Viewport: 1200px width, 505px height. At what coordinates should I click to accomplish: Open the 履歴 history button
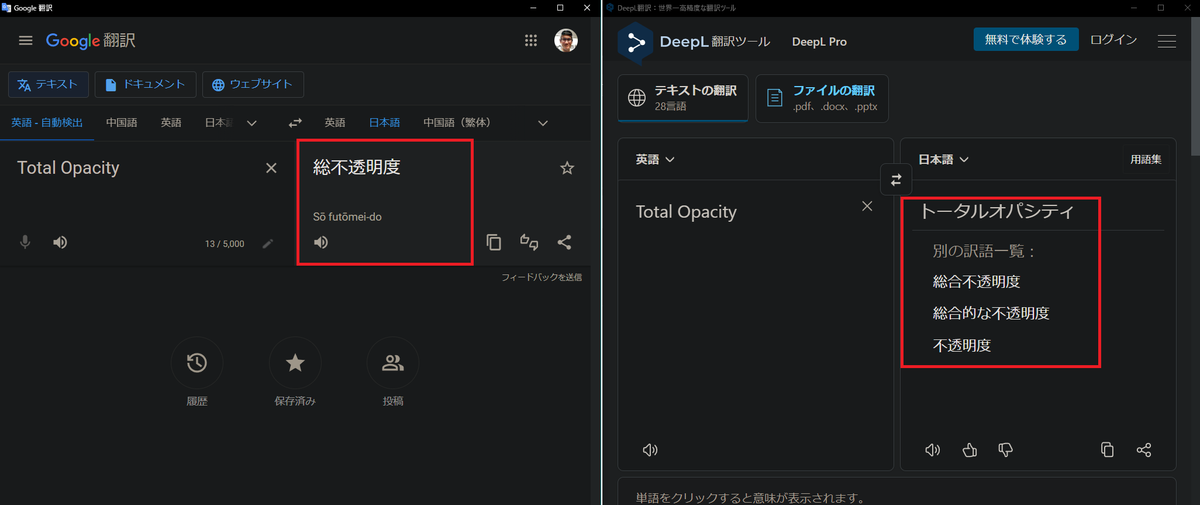(x=197, y=364)
